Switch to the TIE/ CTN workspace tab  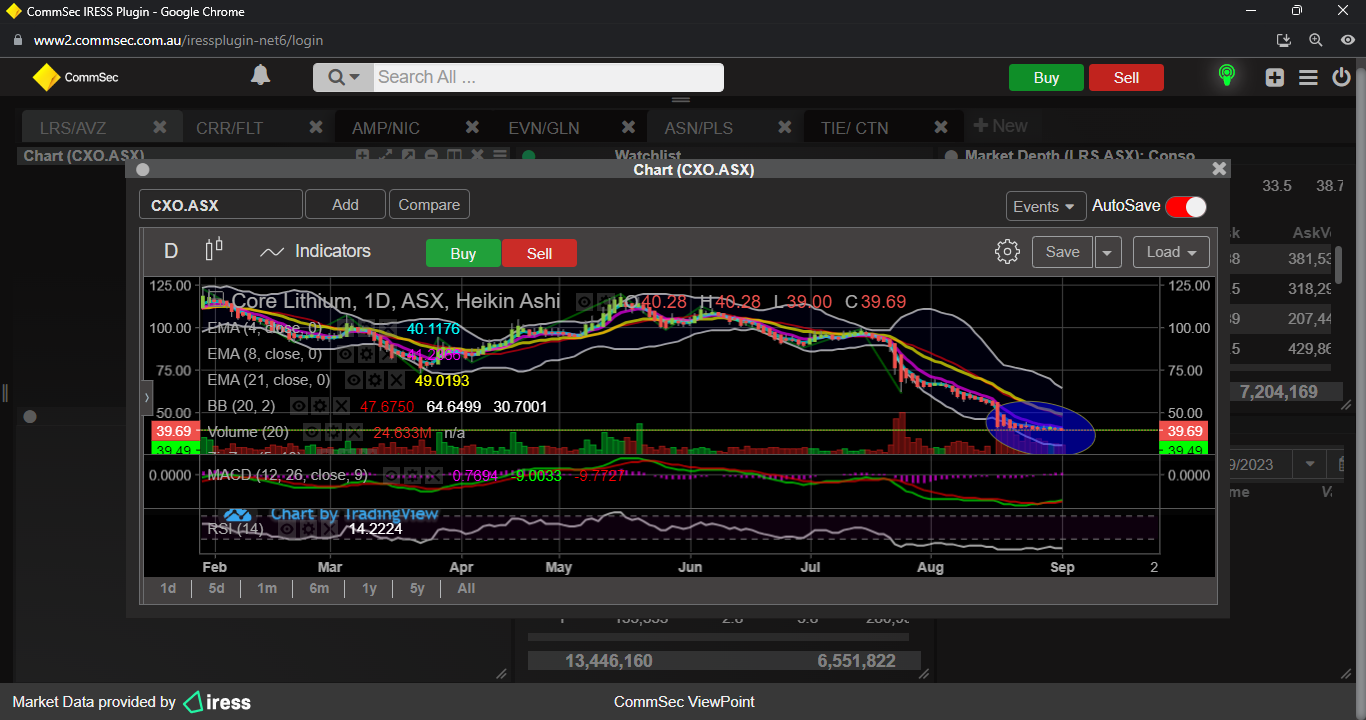click(854, 128)
